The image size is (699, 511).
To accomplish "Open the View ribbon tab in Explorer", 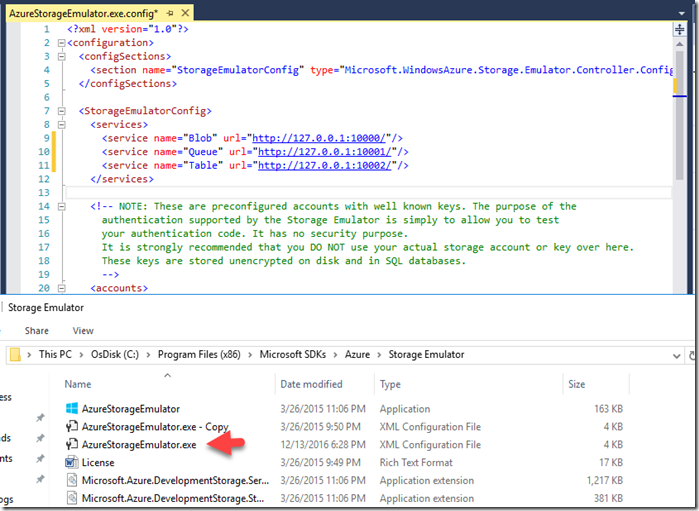I will coord(83,331).
